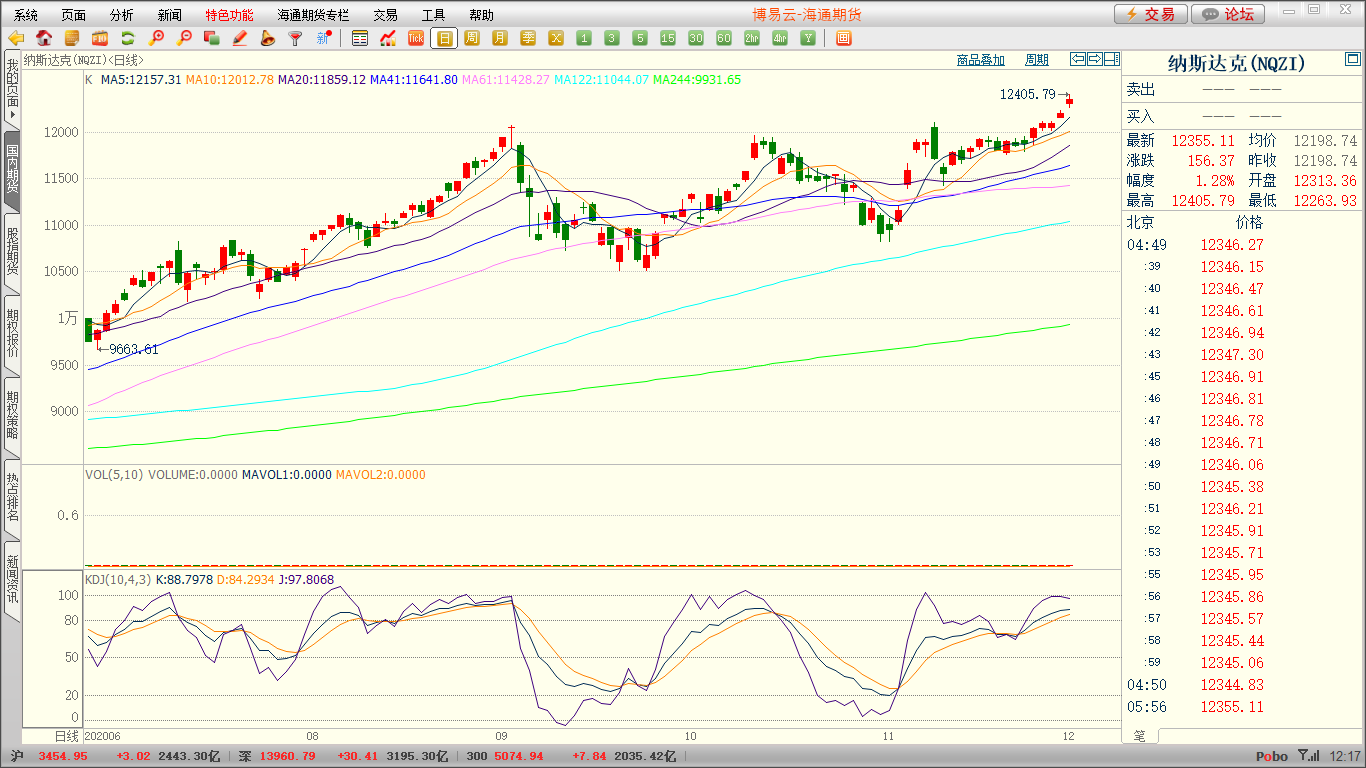
Task: Click the 周期 period link
Action: click(x=1037, y=60)
